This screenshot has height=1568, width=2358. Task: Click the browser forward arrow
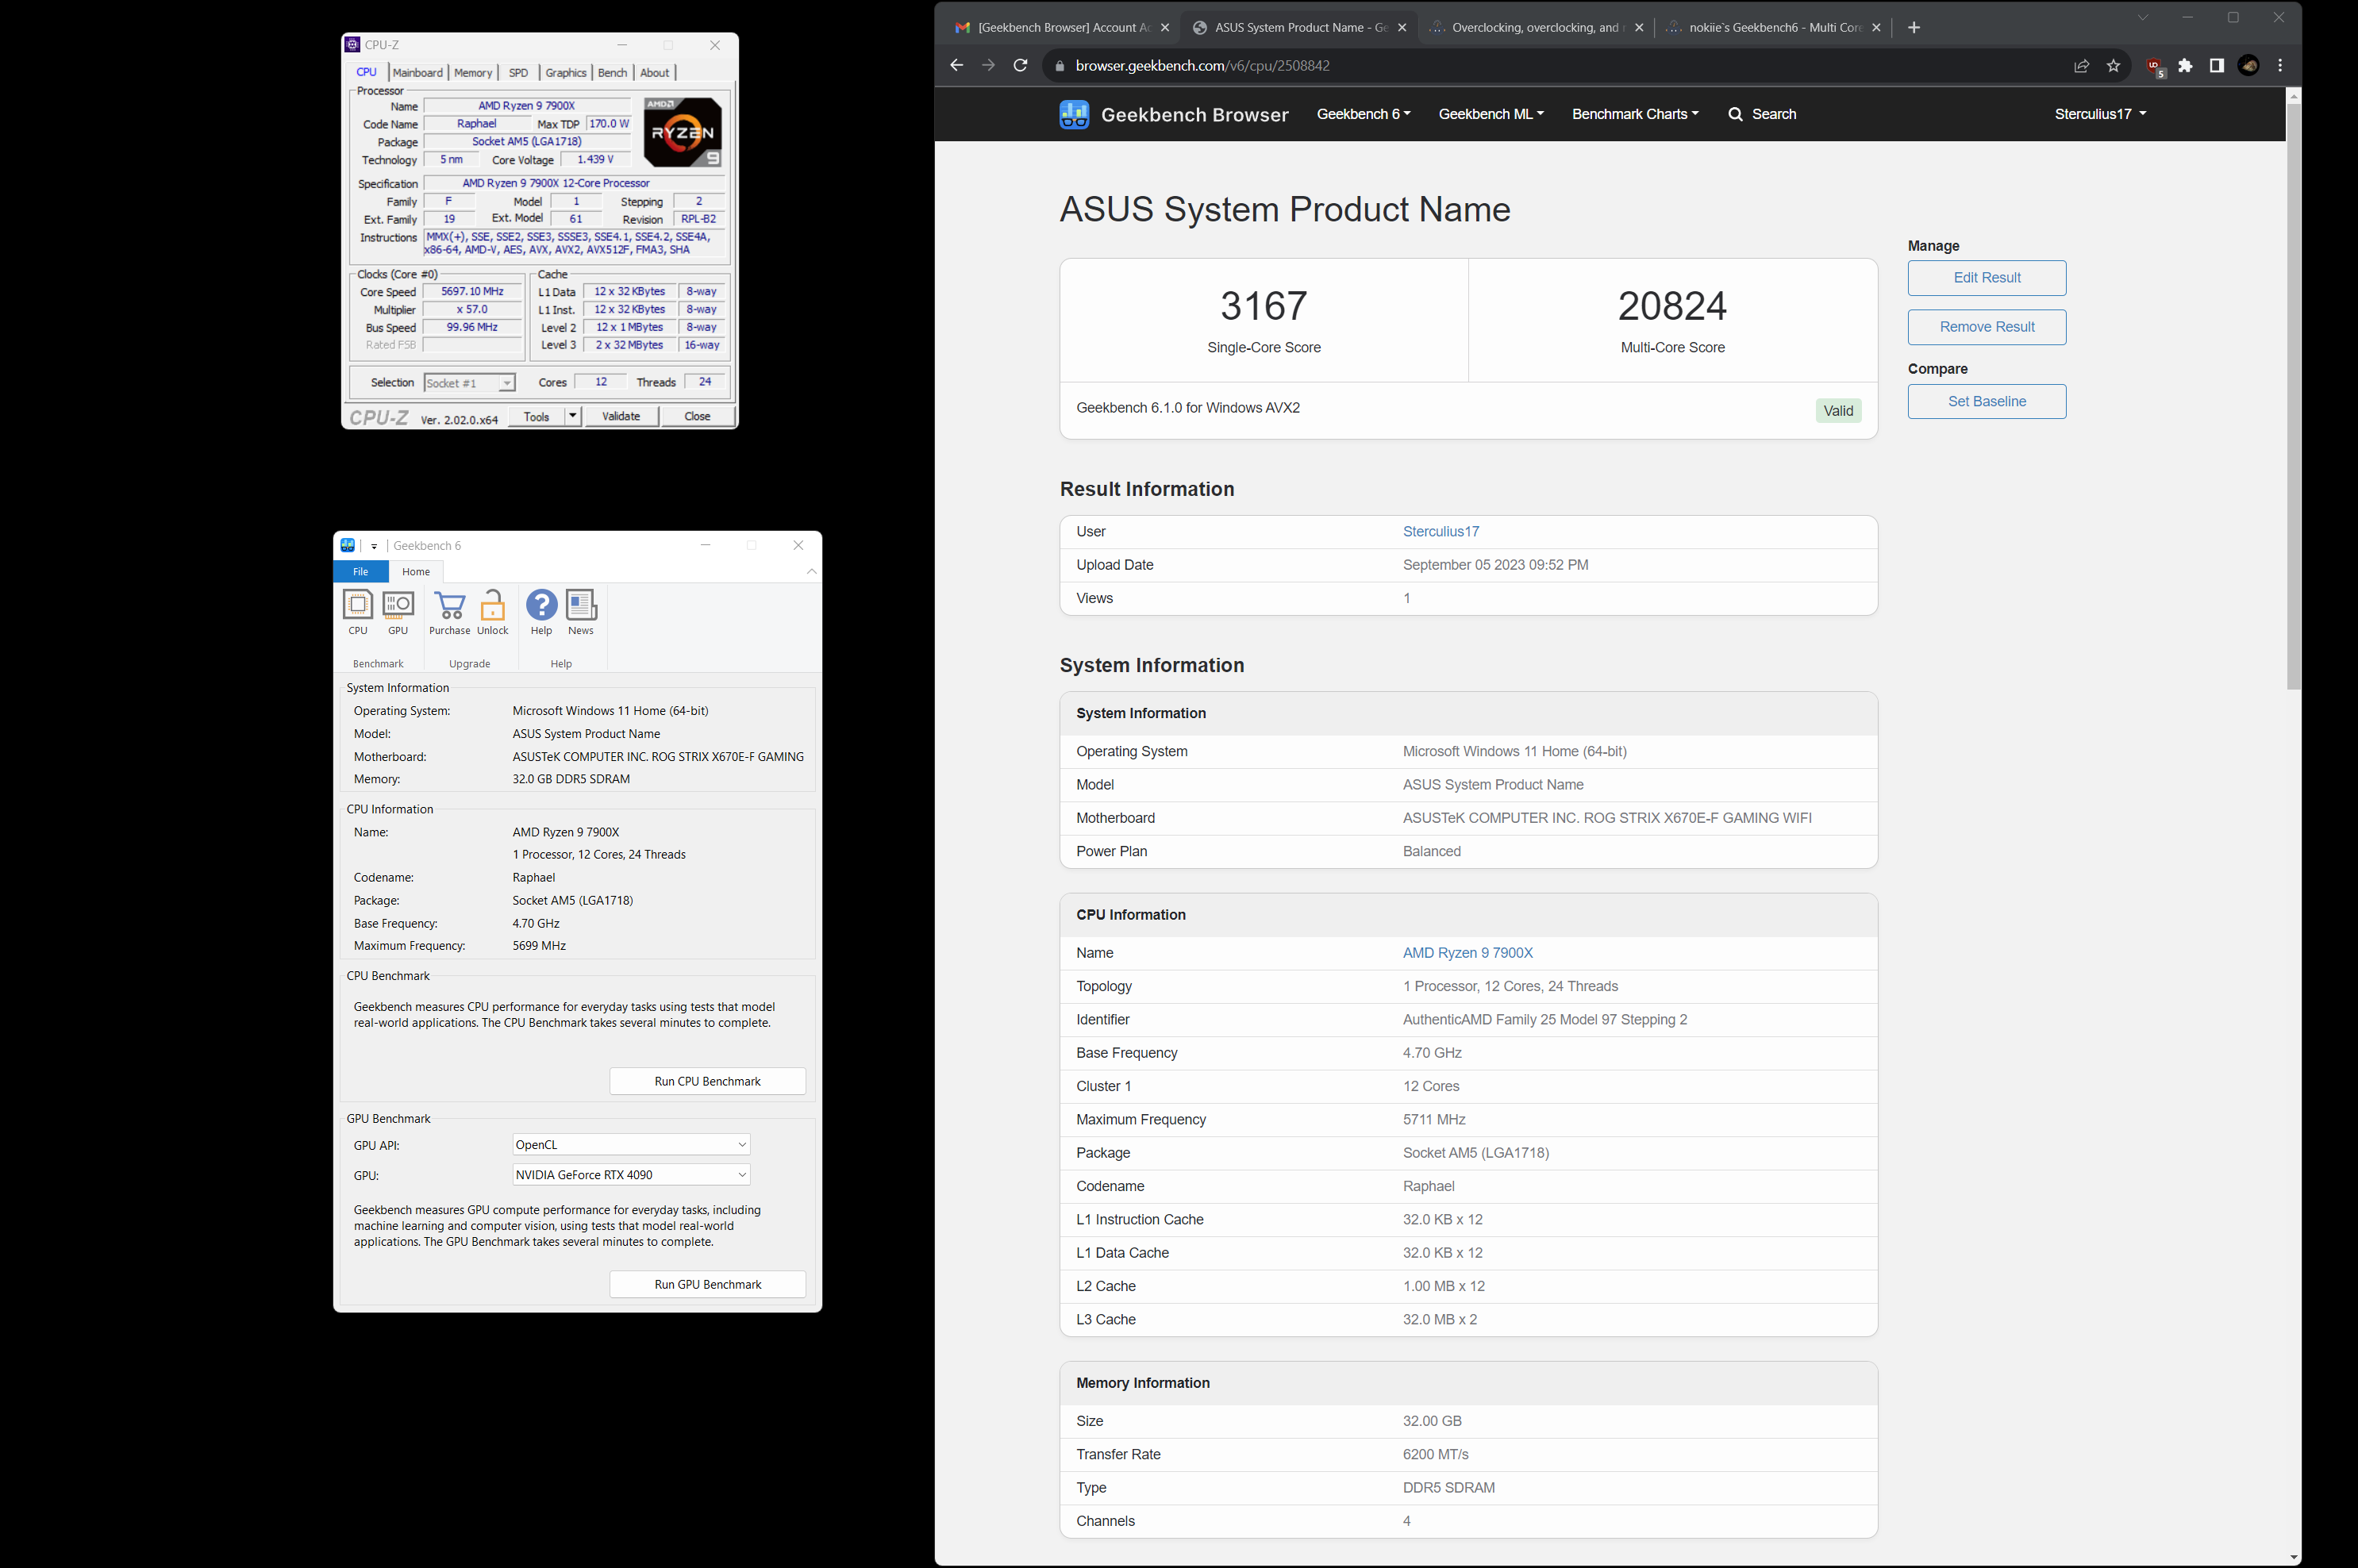[x=988, y=65]
